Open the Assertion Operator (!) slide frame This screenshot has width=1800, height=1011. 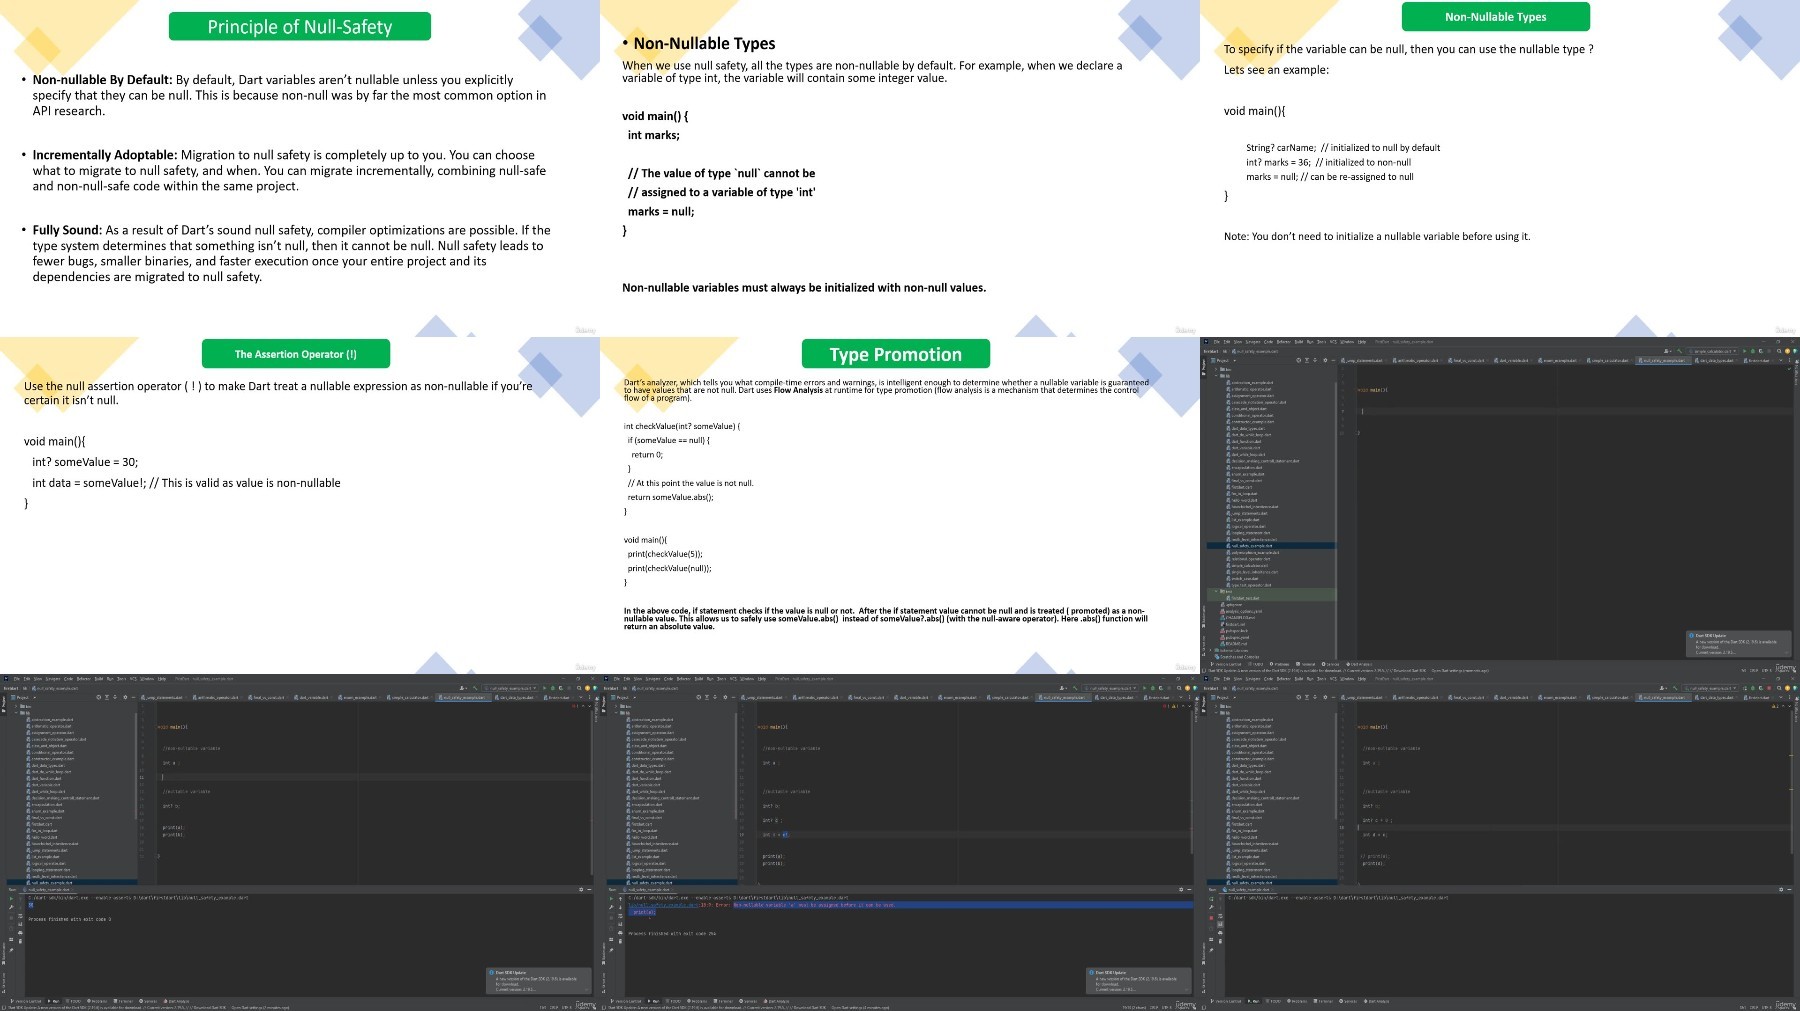point(300,505)
